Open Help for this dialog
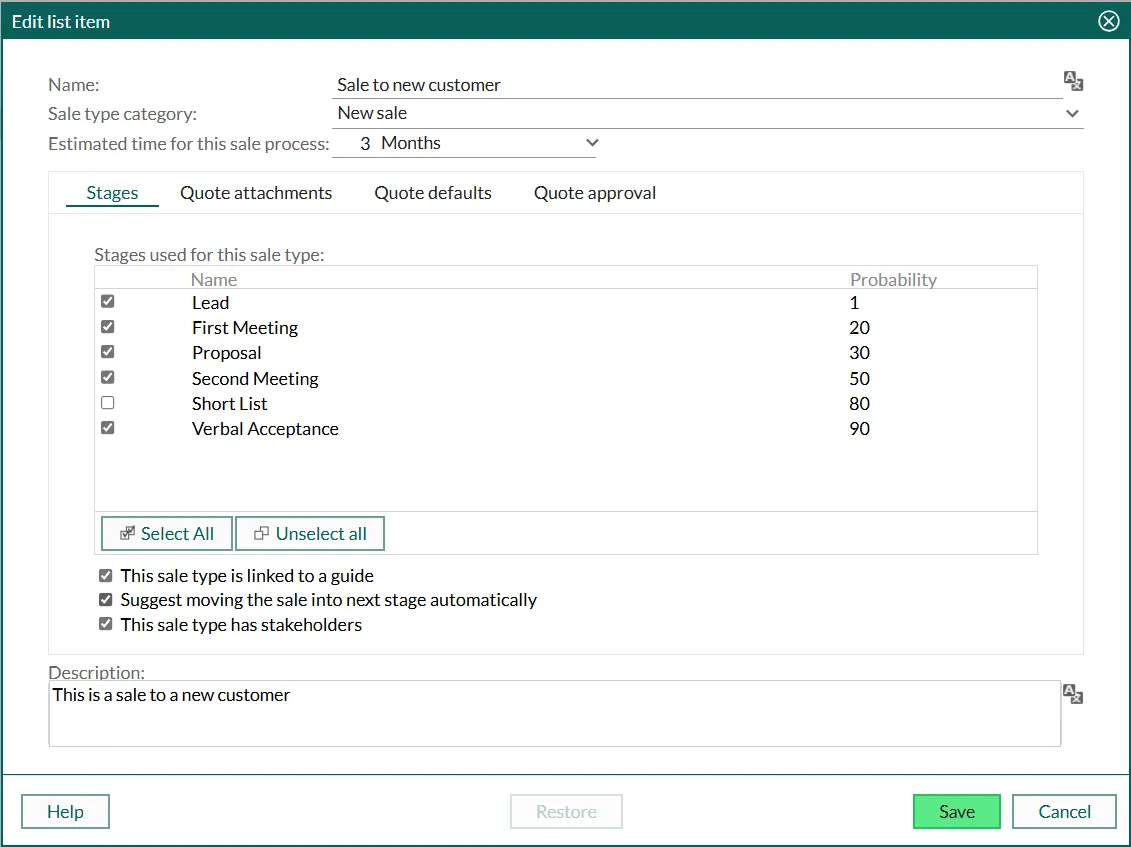The height and width of the screenshot is (847, 1131). pos(65,812)
